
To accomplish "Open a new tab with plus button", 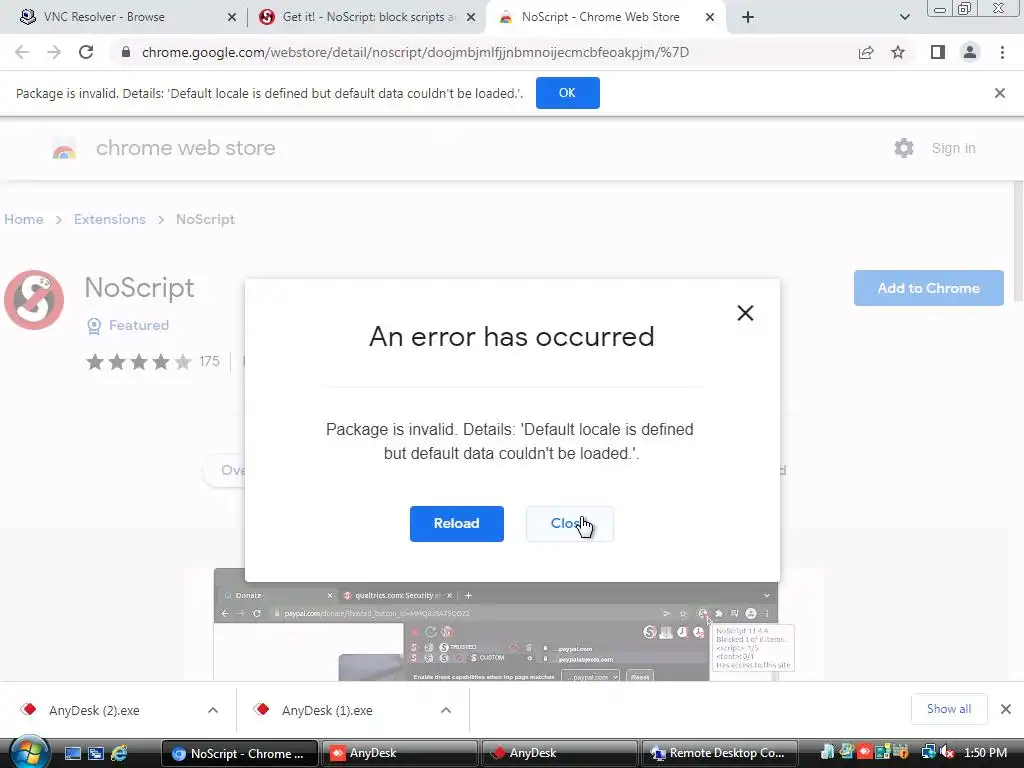I will [x=748, y=17].
